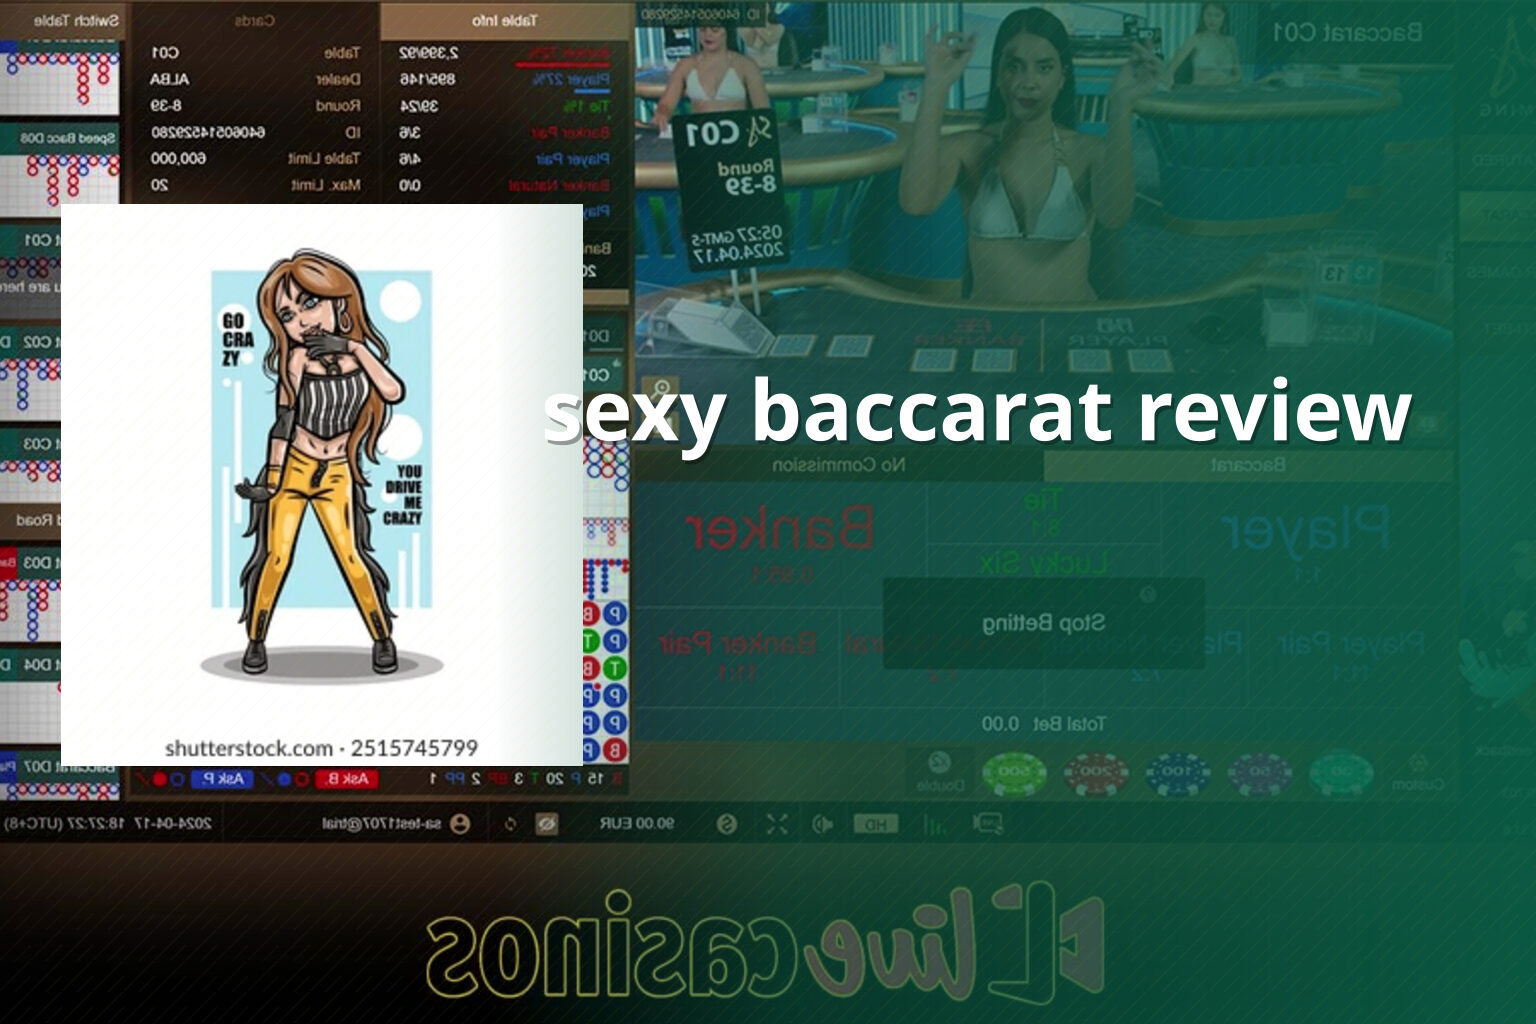Viewport: 1536px width, 1024px height.
Task: Switch to the D03 table thumbnail
Action: [x=30, y=595]
